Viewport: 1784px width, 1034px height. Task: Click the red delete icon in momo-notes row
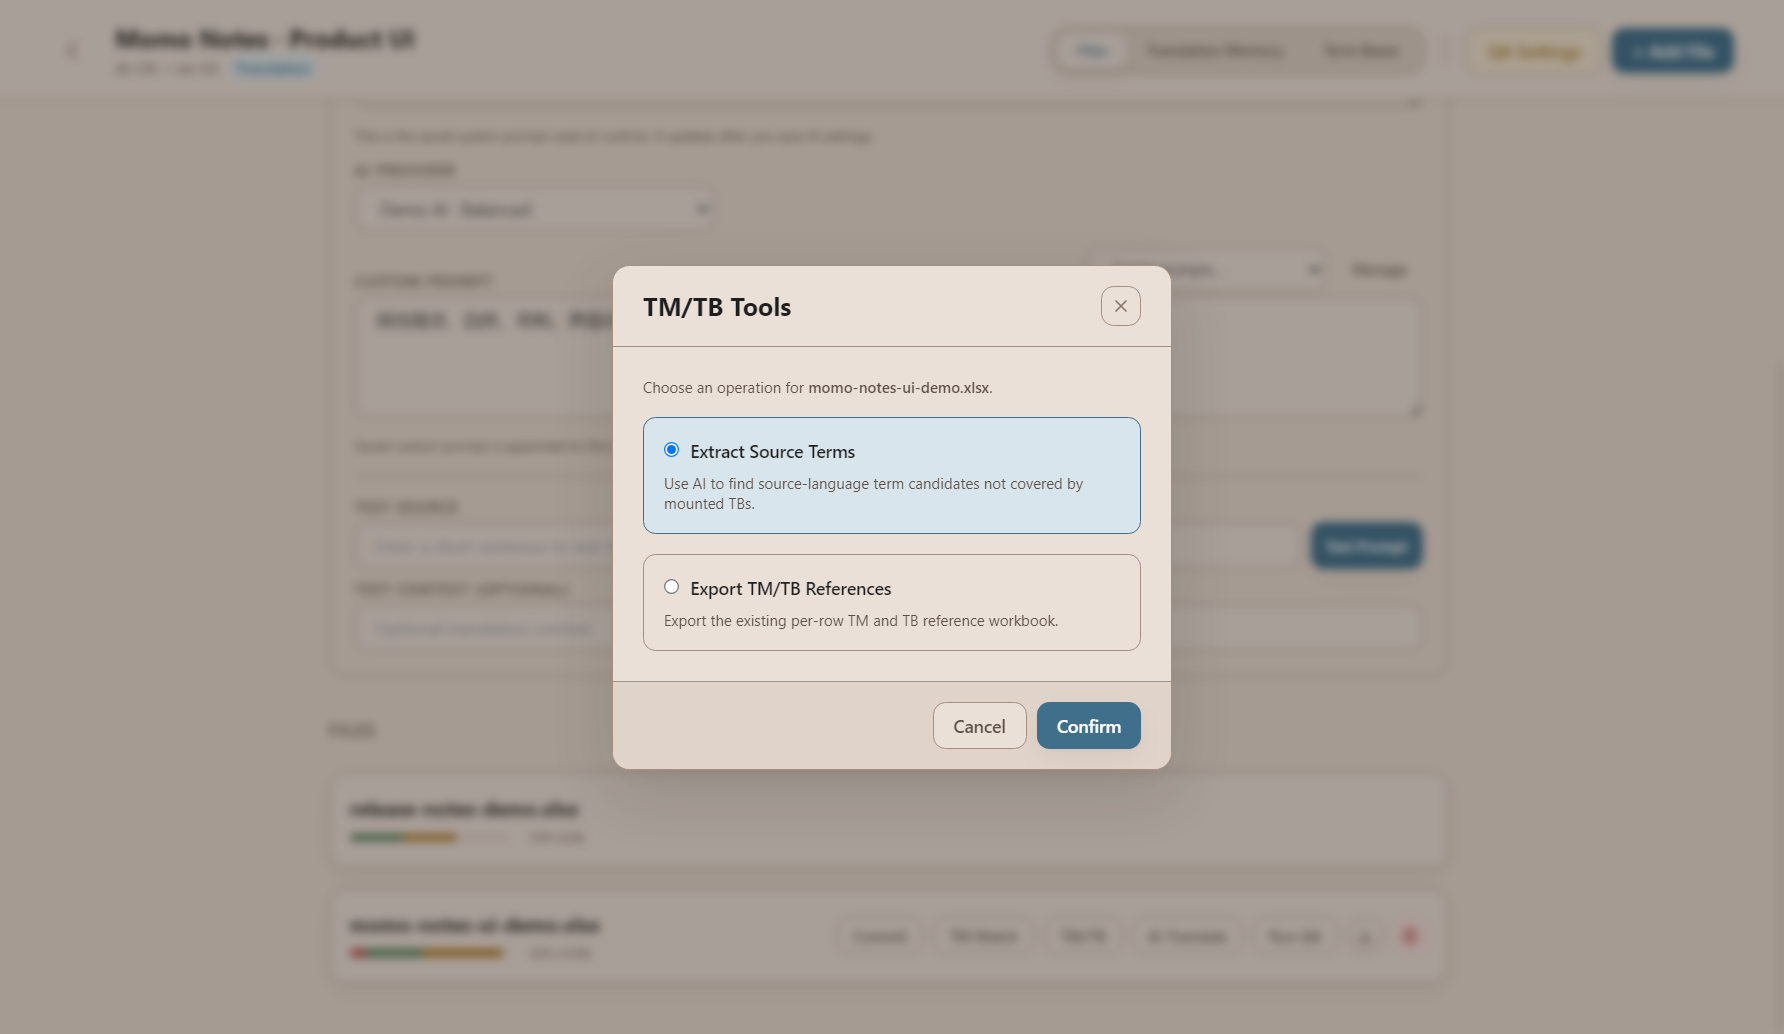click(1409, 937)
